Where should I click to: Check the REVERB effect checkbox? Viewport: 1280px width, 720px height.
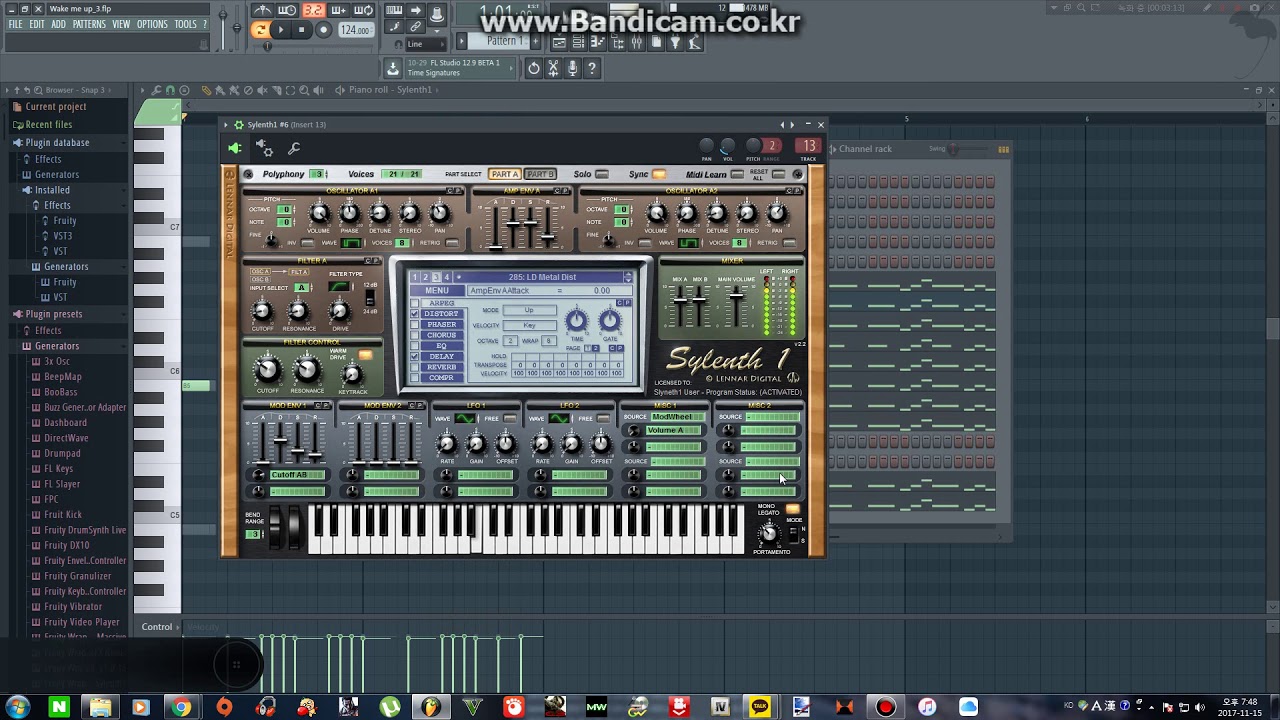click(415, 367)
